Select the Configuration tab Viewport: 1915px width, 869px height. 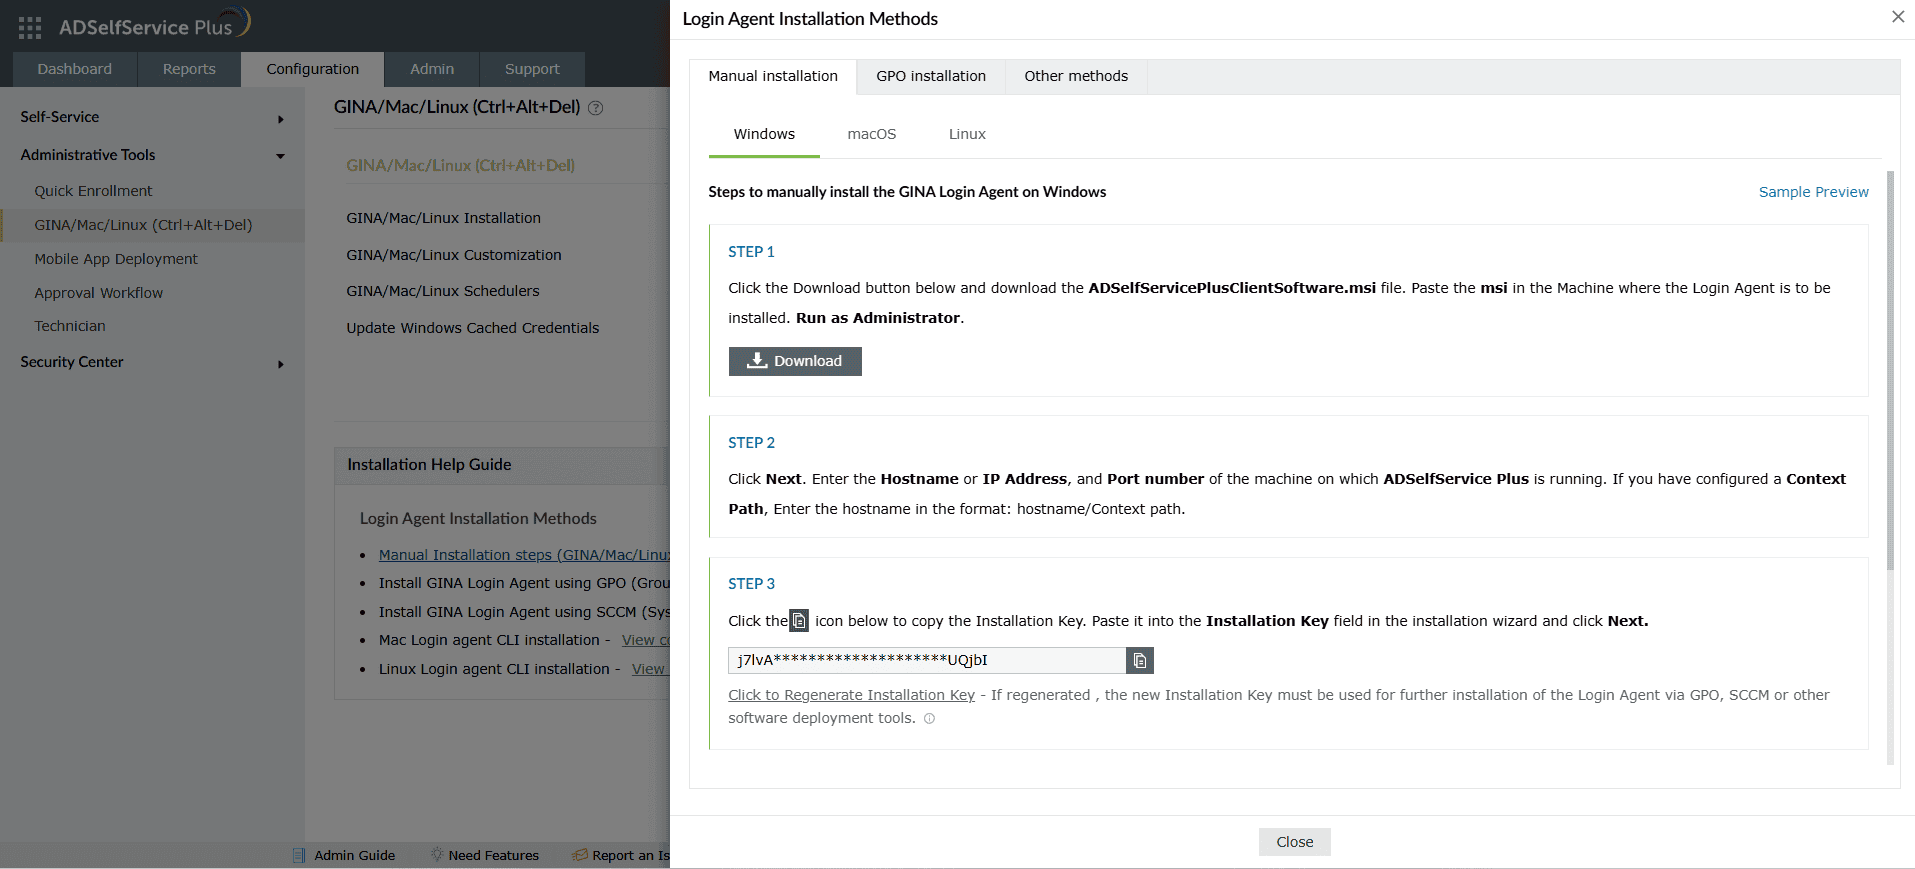[313, 69]
